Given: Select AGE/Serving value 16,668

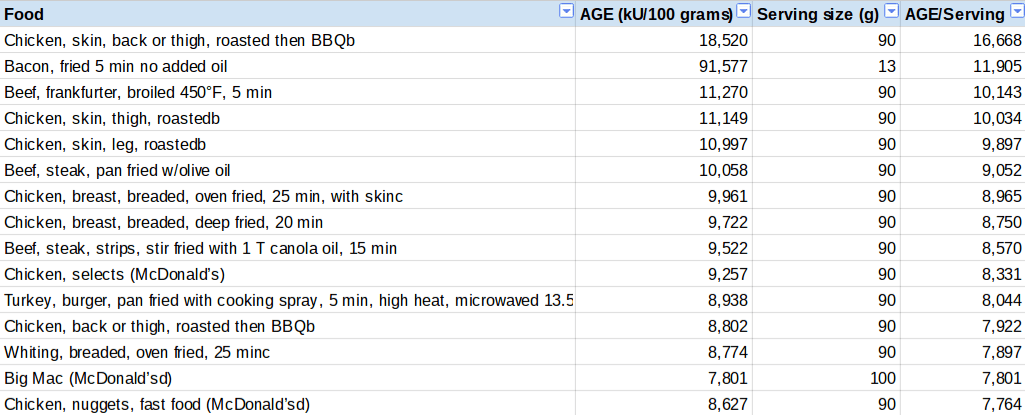Looking at the screenshot, I should point(962,41).
